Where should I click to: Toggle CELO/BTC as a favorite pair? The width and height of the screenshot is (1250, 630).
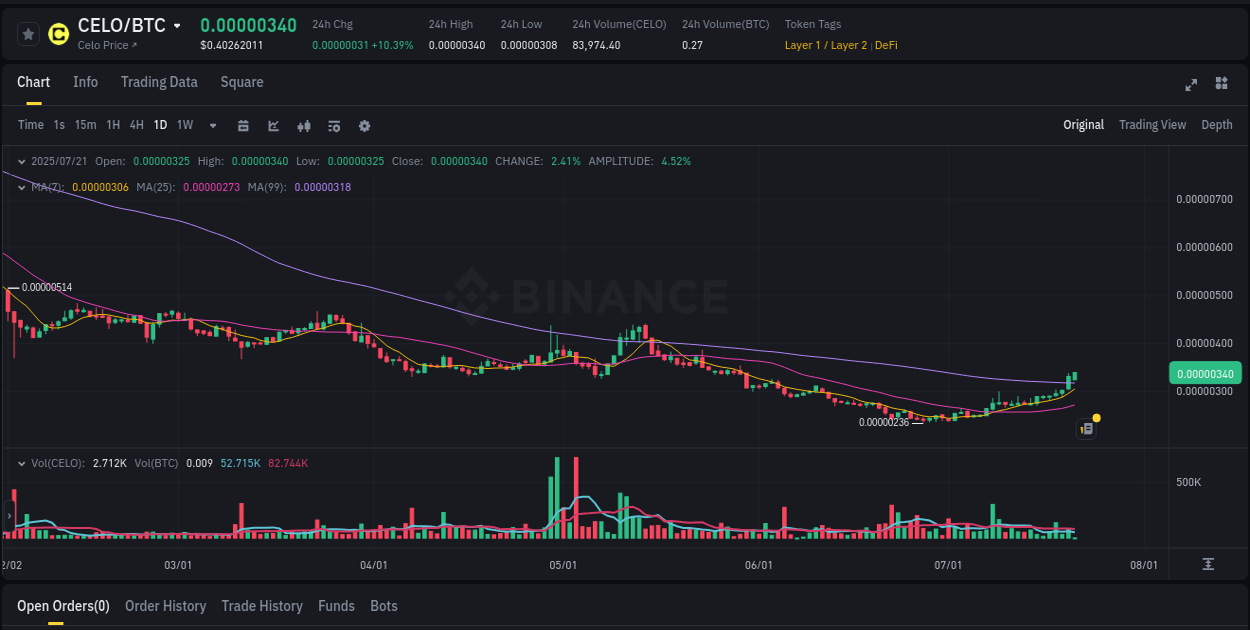pos(29,33)
